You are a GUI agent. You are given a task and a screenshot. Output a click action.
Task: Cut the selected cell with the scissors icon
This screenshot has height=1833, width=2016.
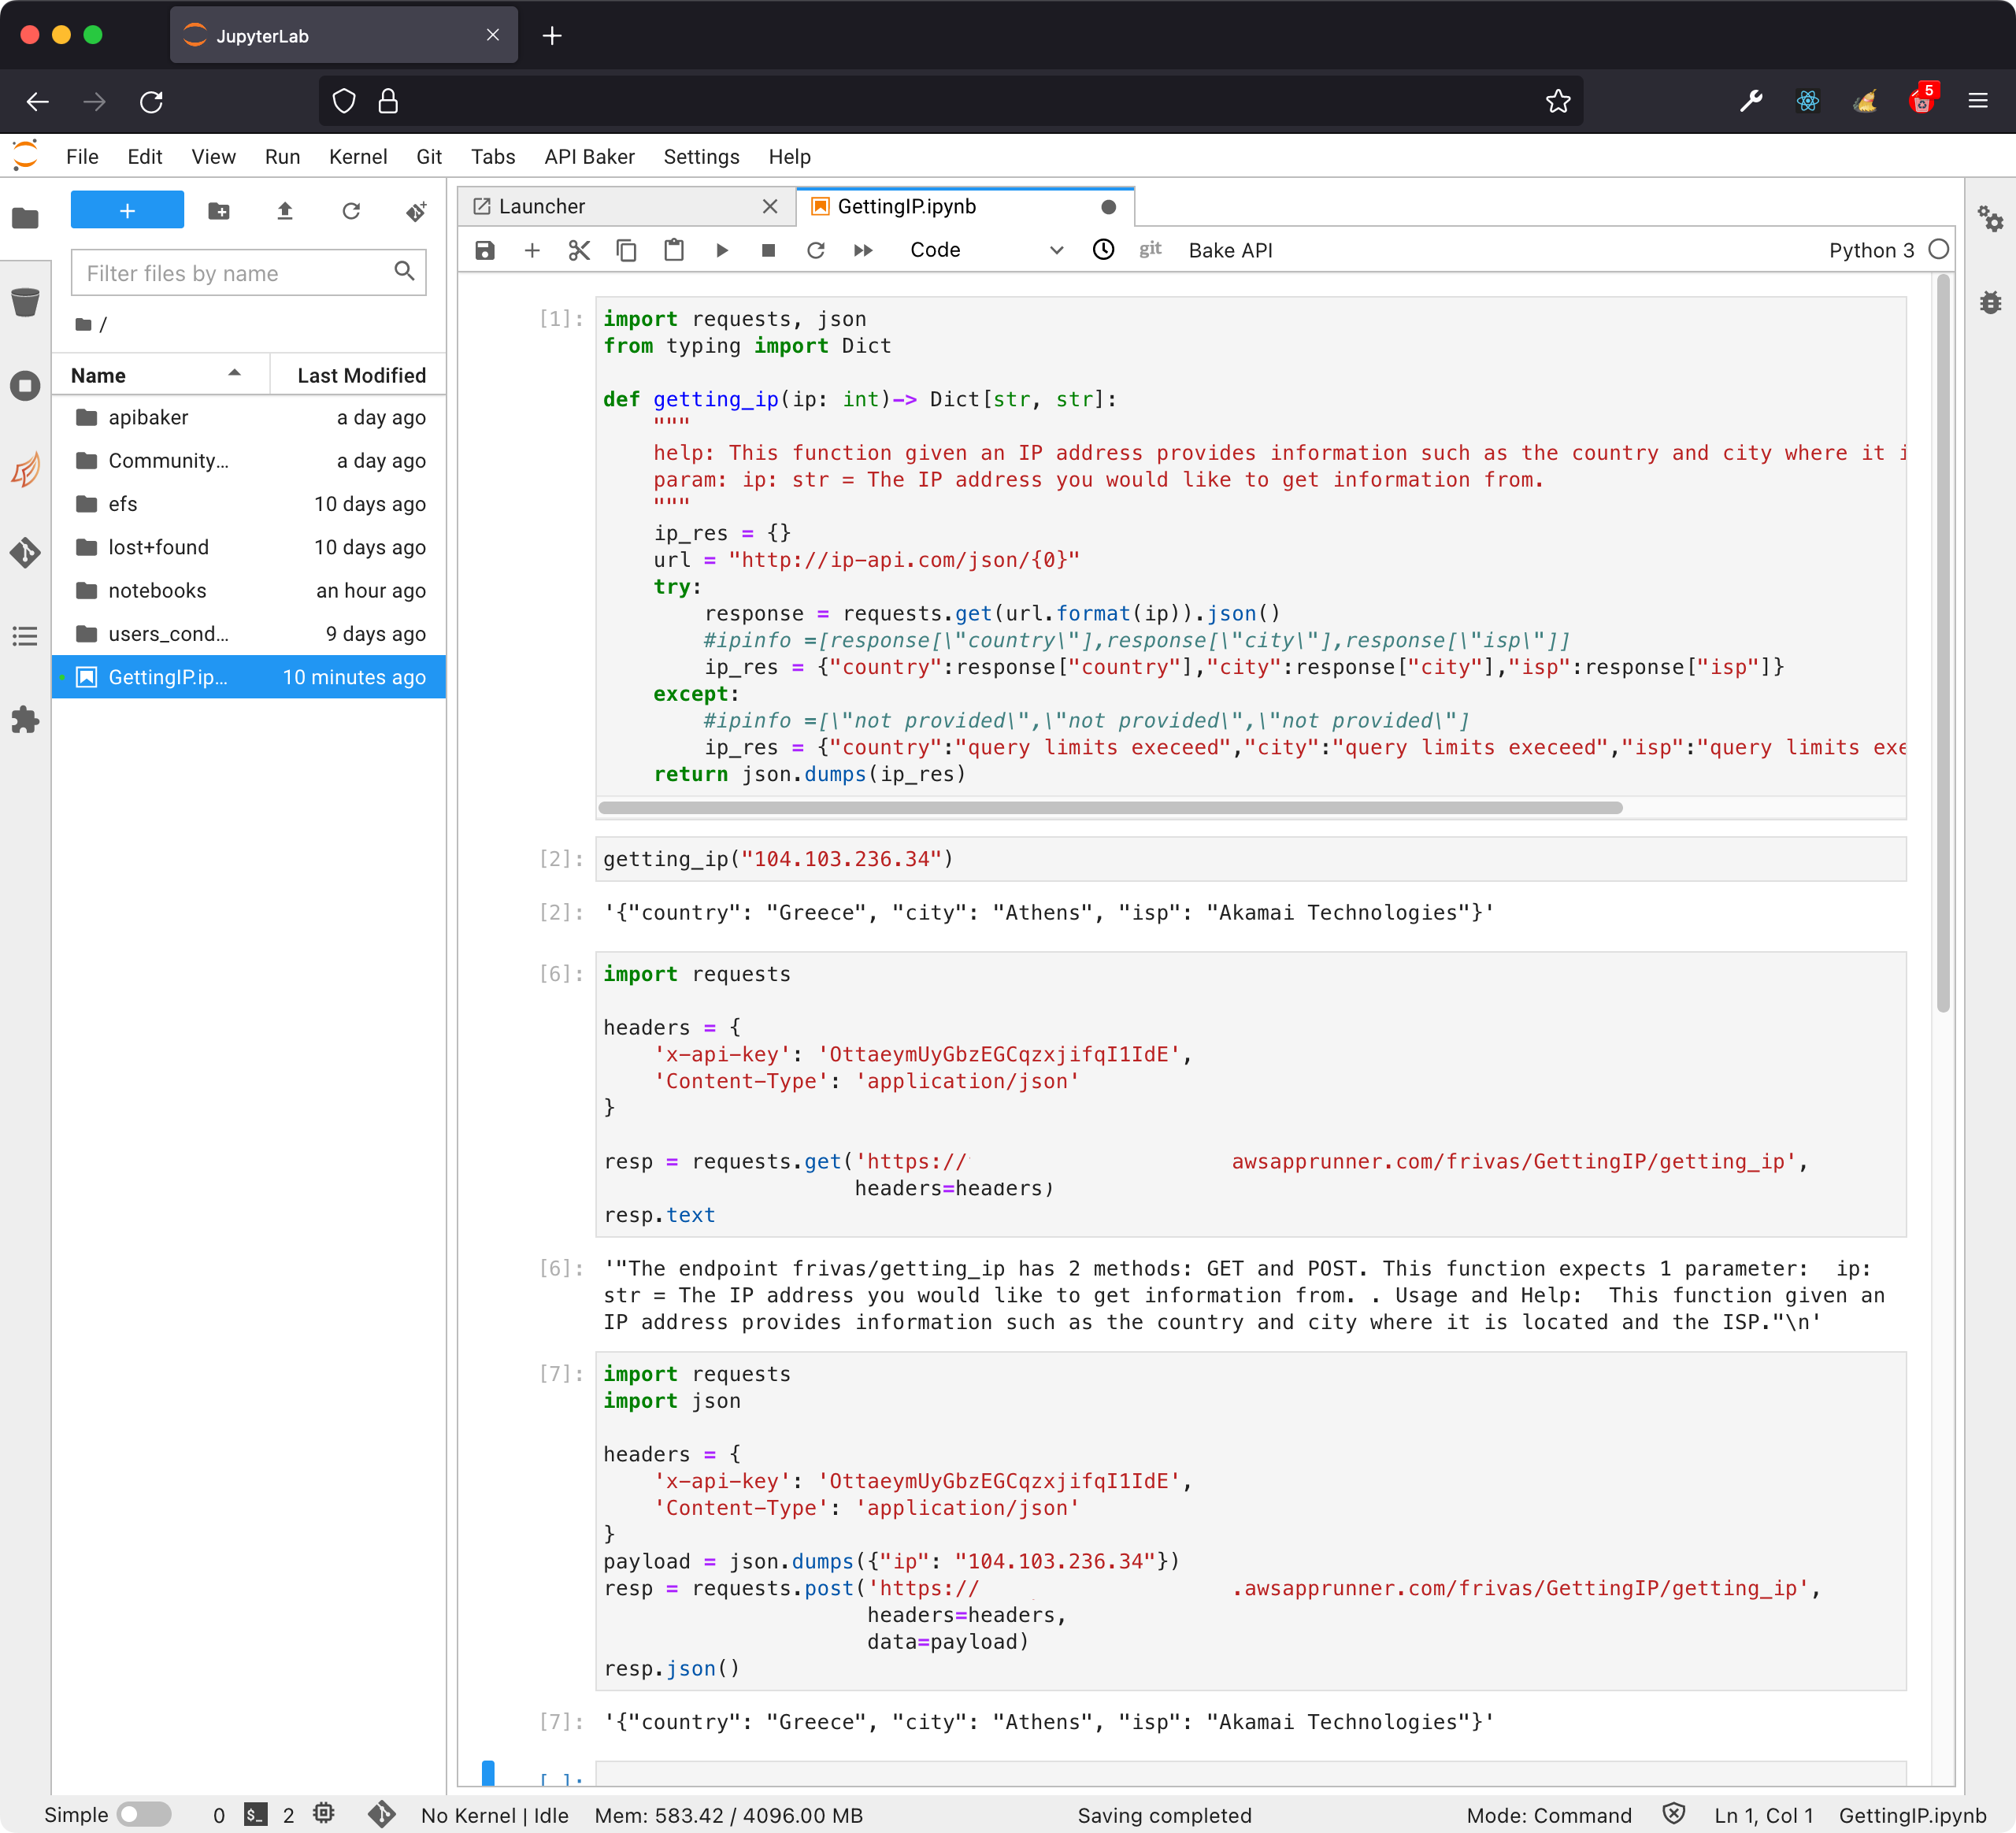579,250
